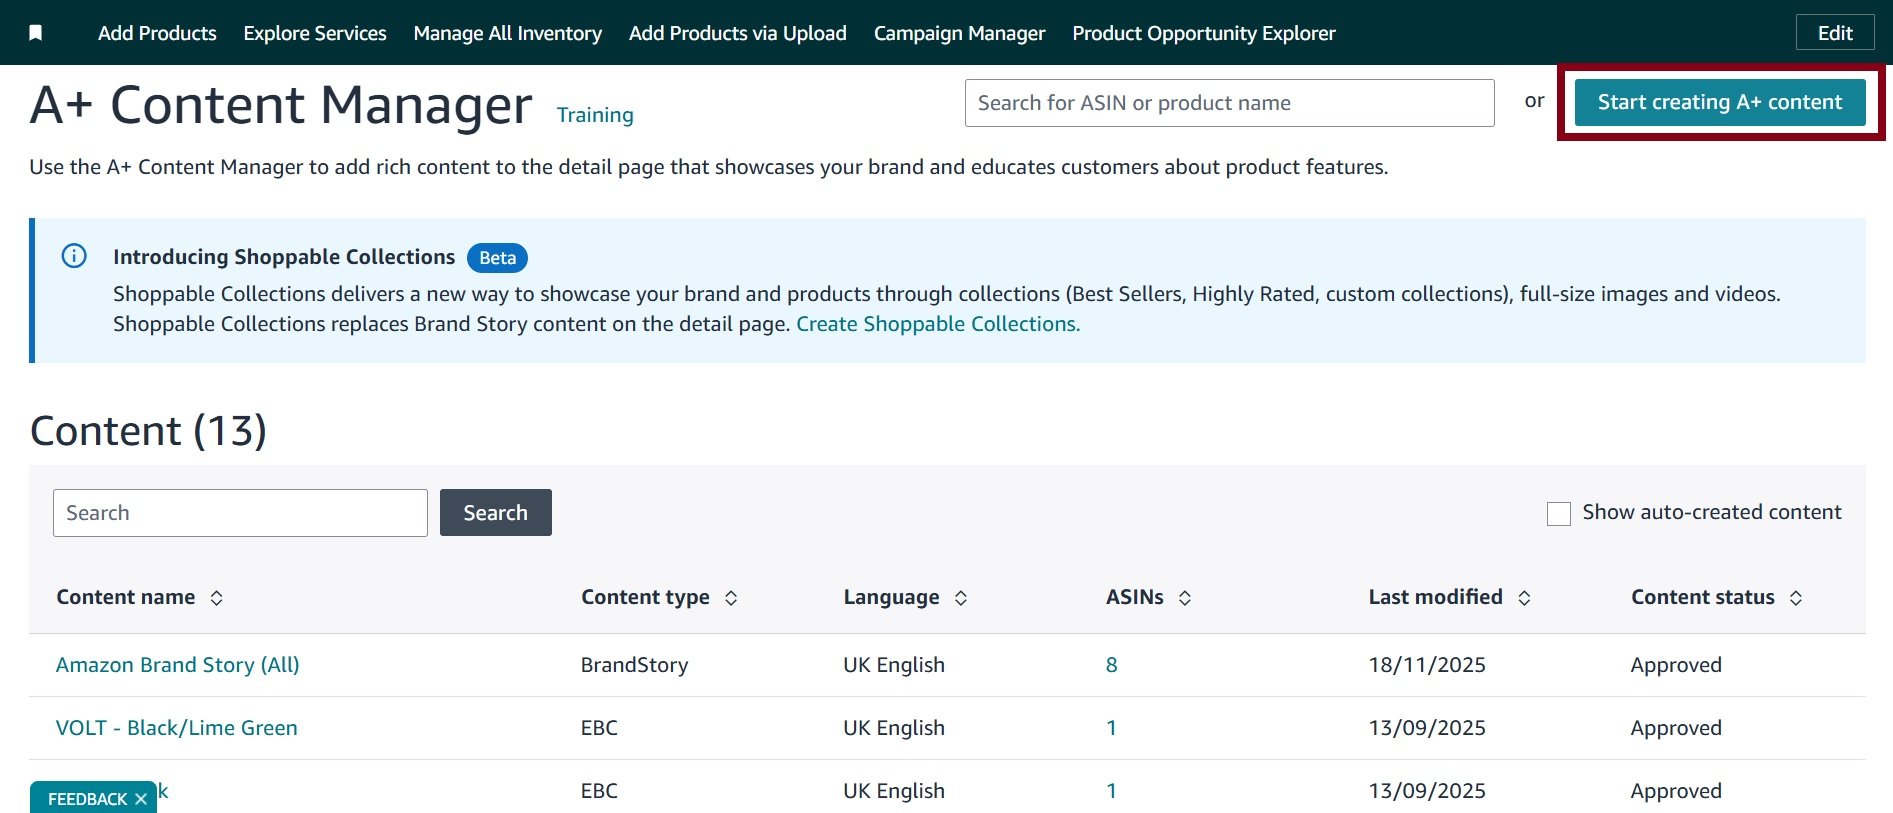
Task: Click 18/11/2025 last modified date
Action: pyautogui.click(x=1427, y=665)
